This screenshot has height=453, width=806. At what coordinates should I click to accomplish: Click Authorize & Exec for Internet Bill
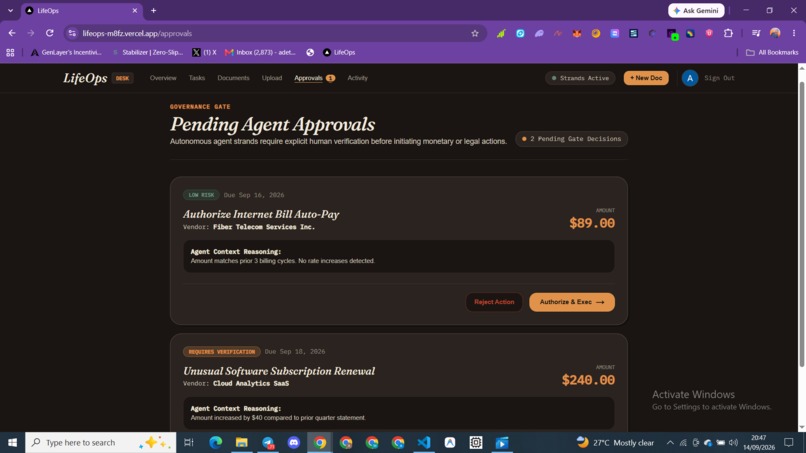click(572, 302)
